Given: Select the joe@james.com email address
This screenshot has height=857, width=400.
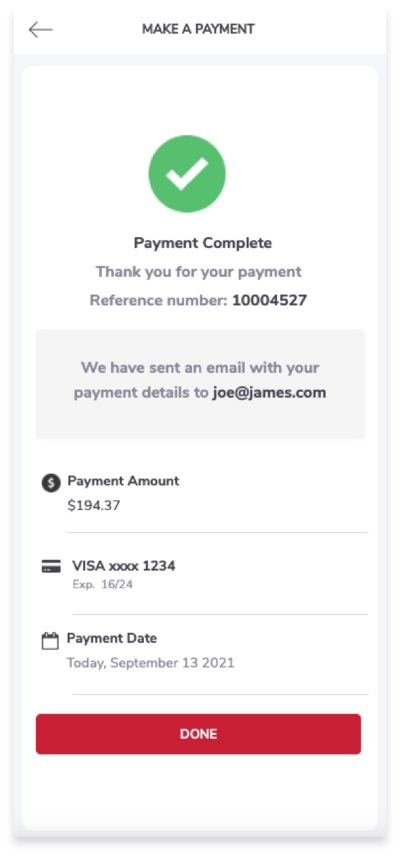Looking at the screenshot, I should (269, 392).
